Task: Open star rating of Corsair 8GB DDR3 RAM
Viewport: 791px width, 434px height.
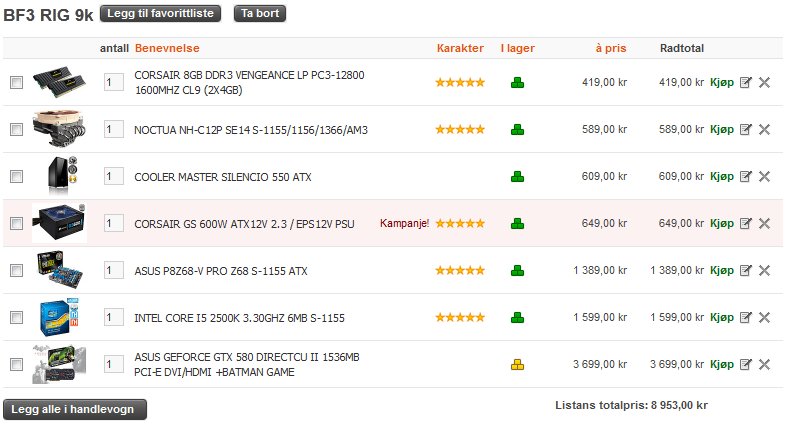Action: pyautogui.click(x=460, y=82)
